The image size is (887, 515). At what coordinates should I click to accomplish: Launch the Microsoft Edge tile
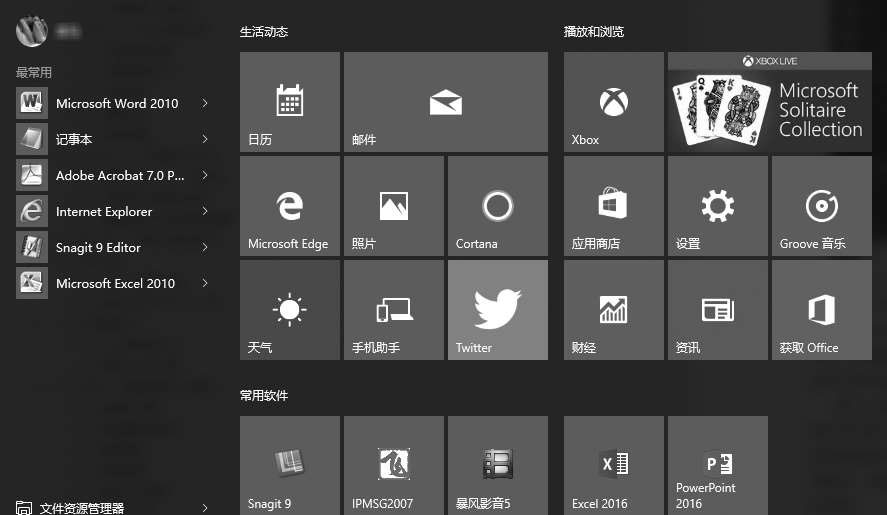pyautogui.click(x=289, y=206)
